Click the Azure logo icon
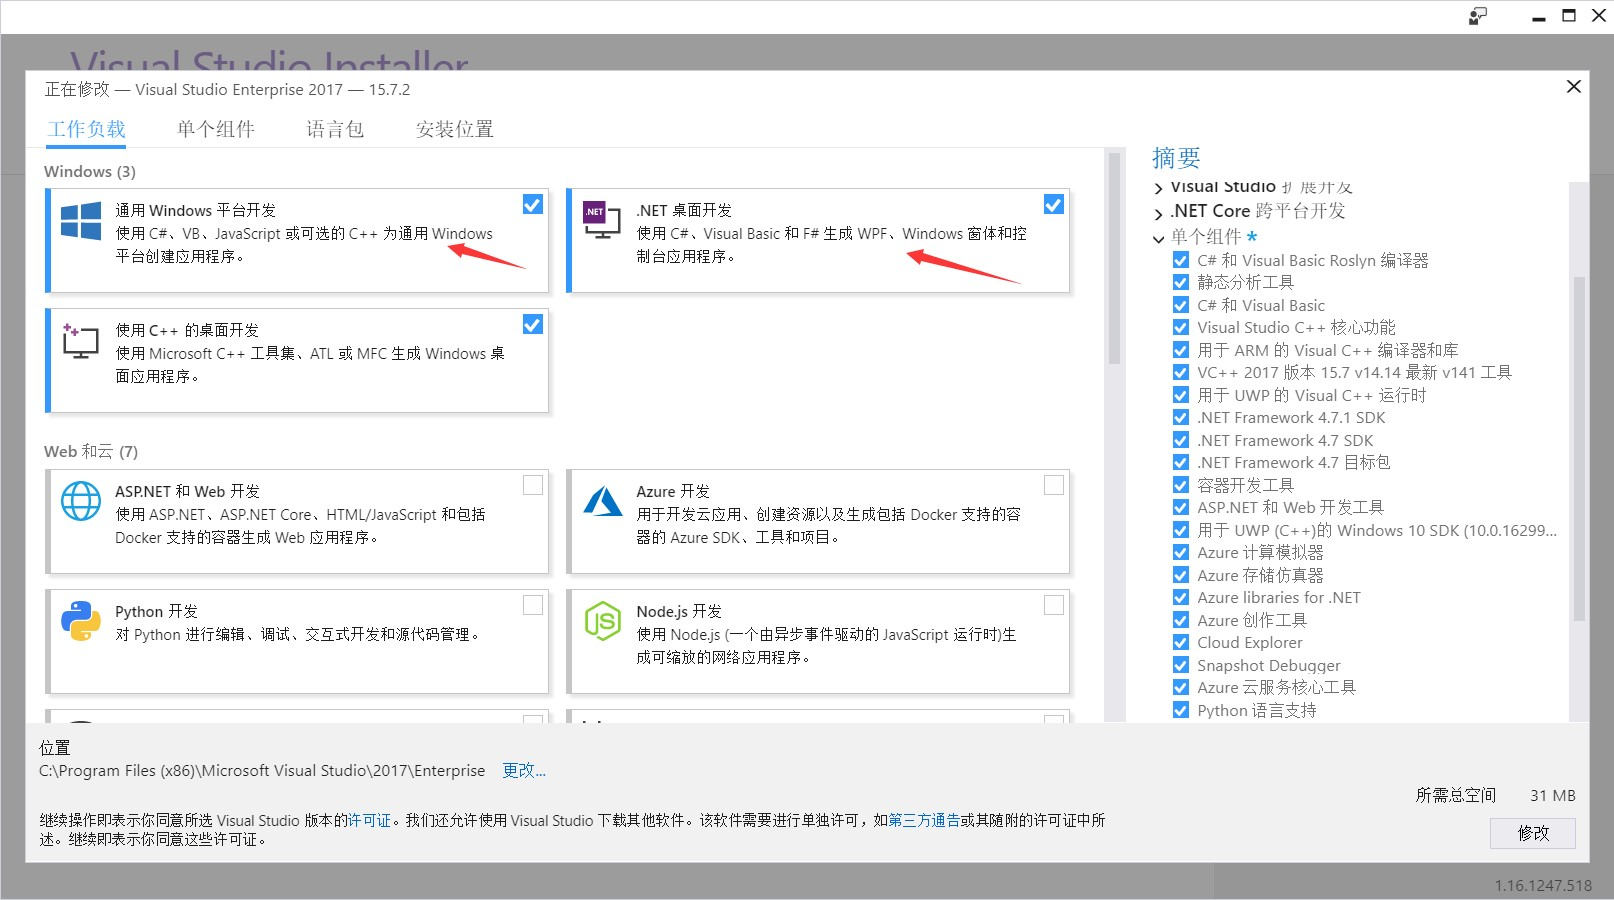 [603, 501]
